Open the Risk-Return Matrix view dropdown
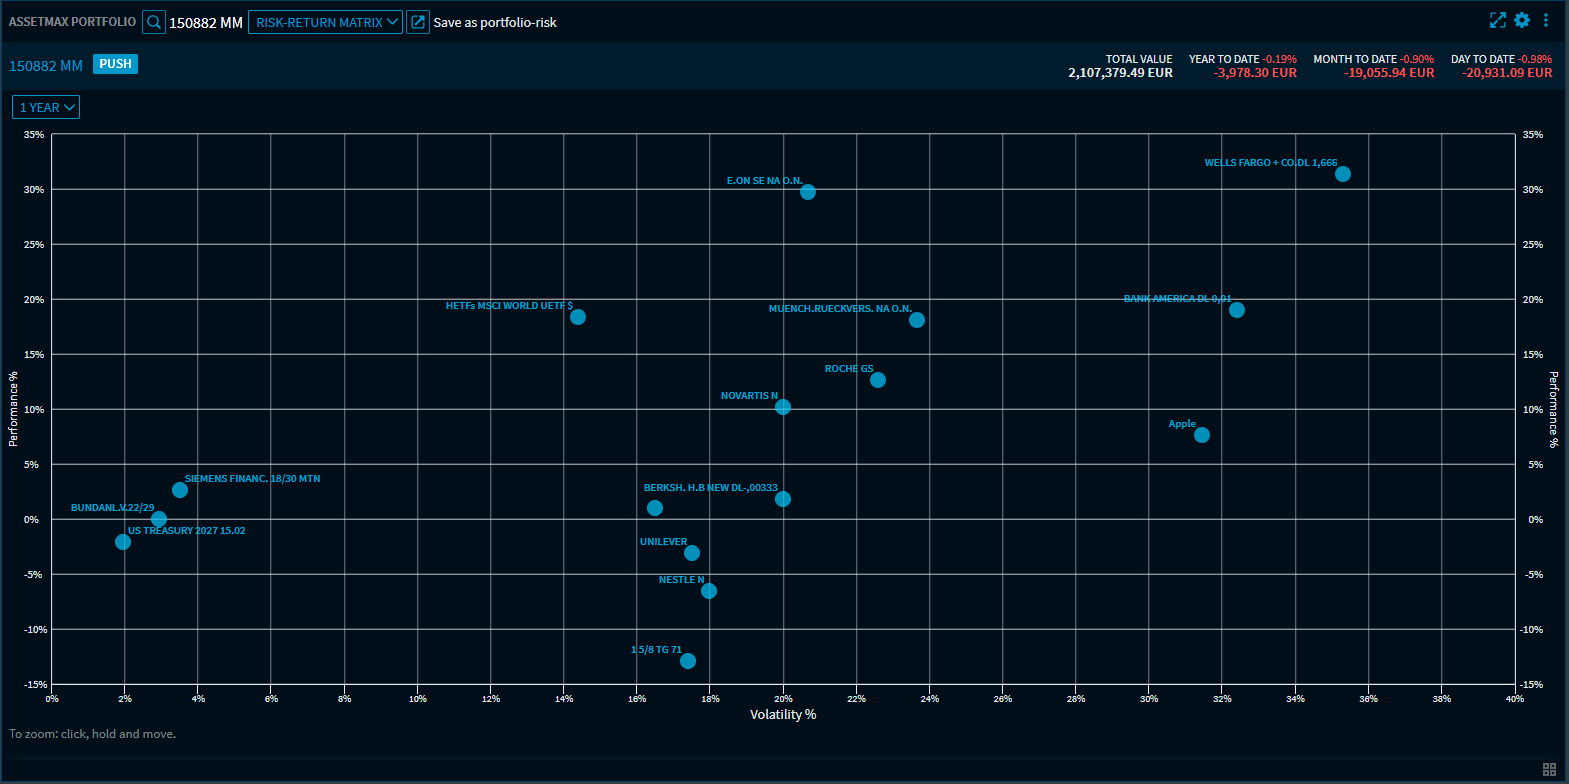The height and width of the screenshot is (784, 1569). pyautogui.click(x=325, y=22)
